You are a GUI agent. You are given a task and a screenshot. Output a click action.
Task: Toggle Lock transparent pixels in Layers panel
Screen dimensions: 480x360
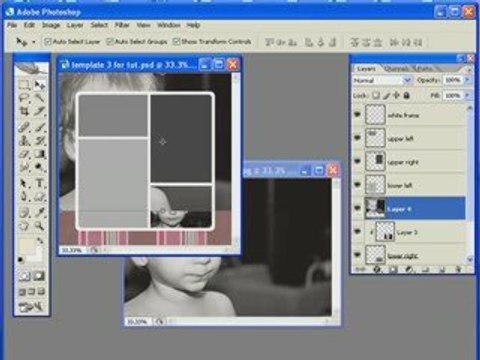[376, 96]
